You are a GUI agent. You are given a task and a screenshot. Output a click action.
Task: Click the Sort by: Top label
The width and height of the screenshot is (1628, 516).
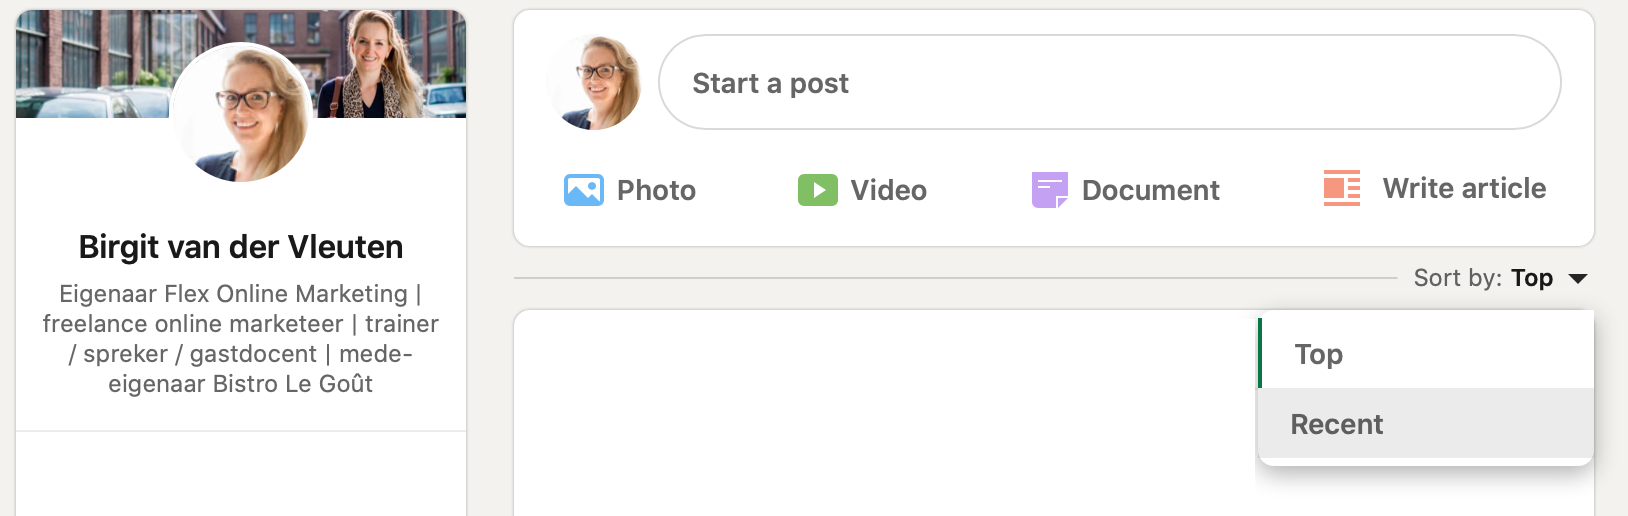(1483, 278)
